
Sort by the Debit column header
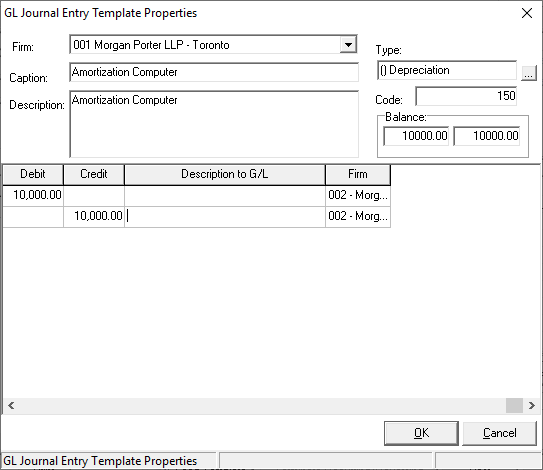coord(33,174)
